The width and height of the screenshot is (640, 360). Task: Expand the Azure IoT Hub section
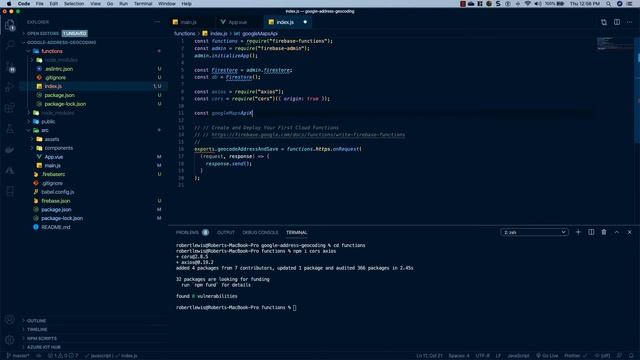tap(43, 347)
